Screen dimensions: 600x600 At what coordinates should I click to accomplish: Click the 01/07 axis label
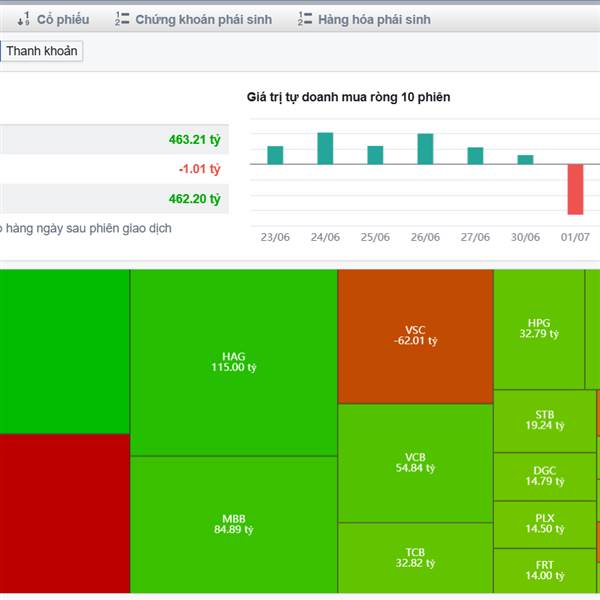click(x=575, y=237)
